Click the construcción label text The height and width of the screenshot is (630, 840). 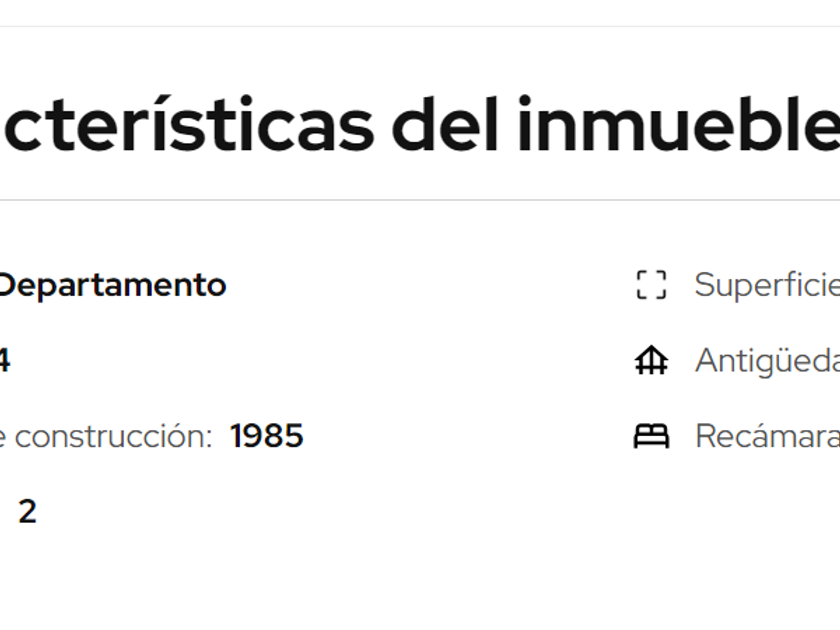tap(110, 437)
